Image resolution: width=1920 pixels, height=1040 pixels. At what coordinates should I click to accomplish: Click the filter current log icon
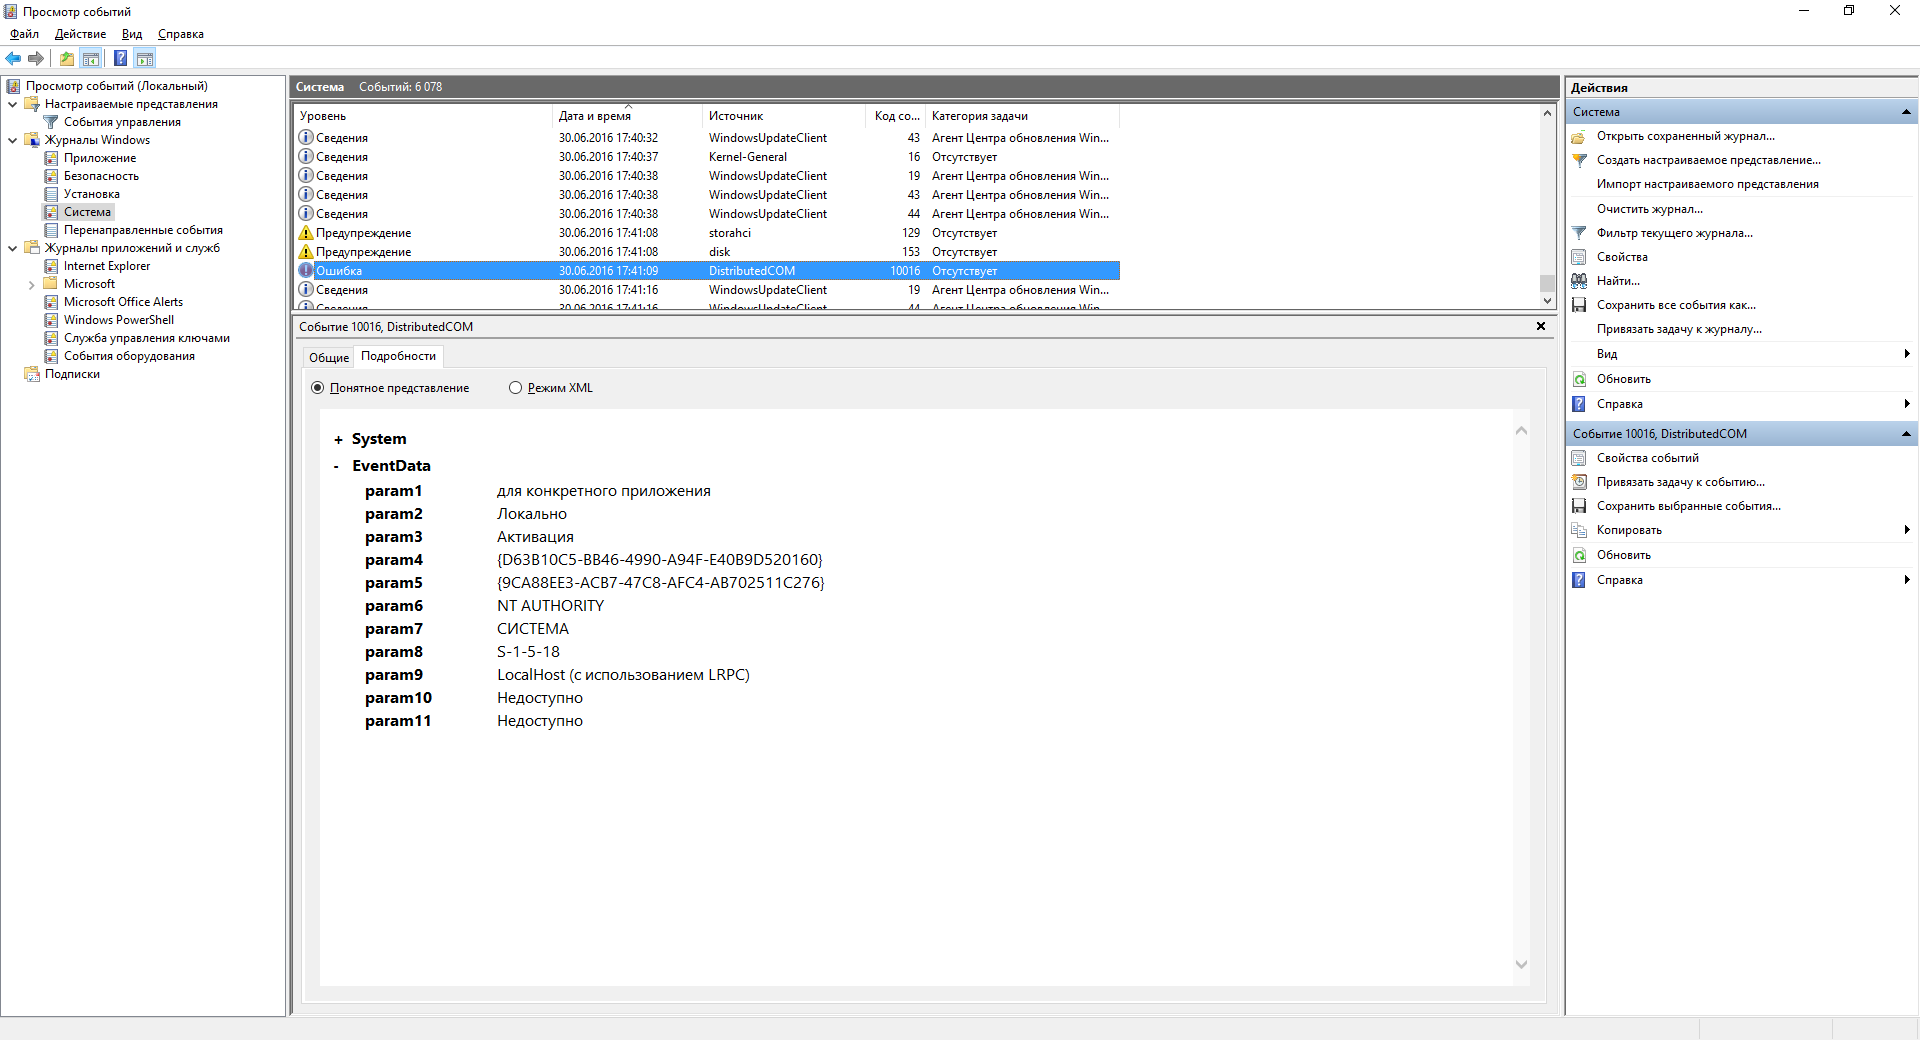pyautogui.click(x=1579, y=233)
